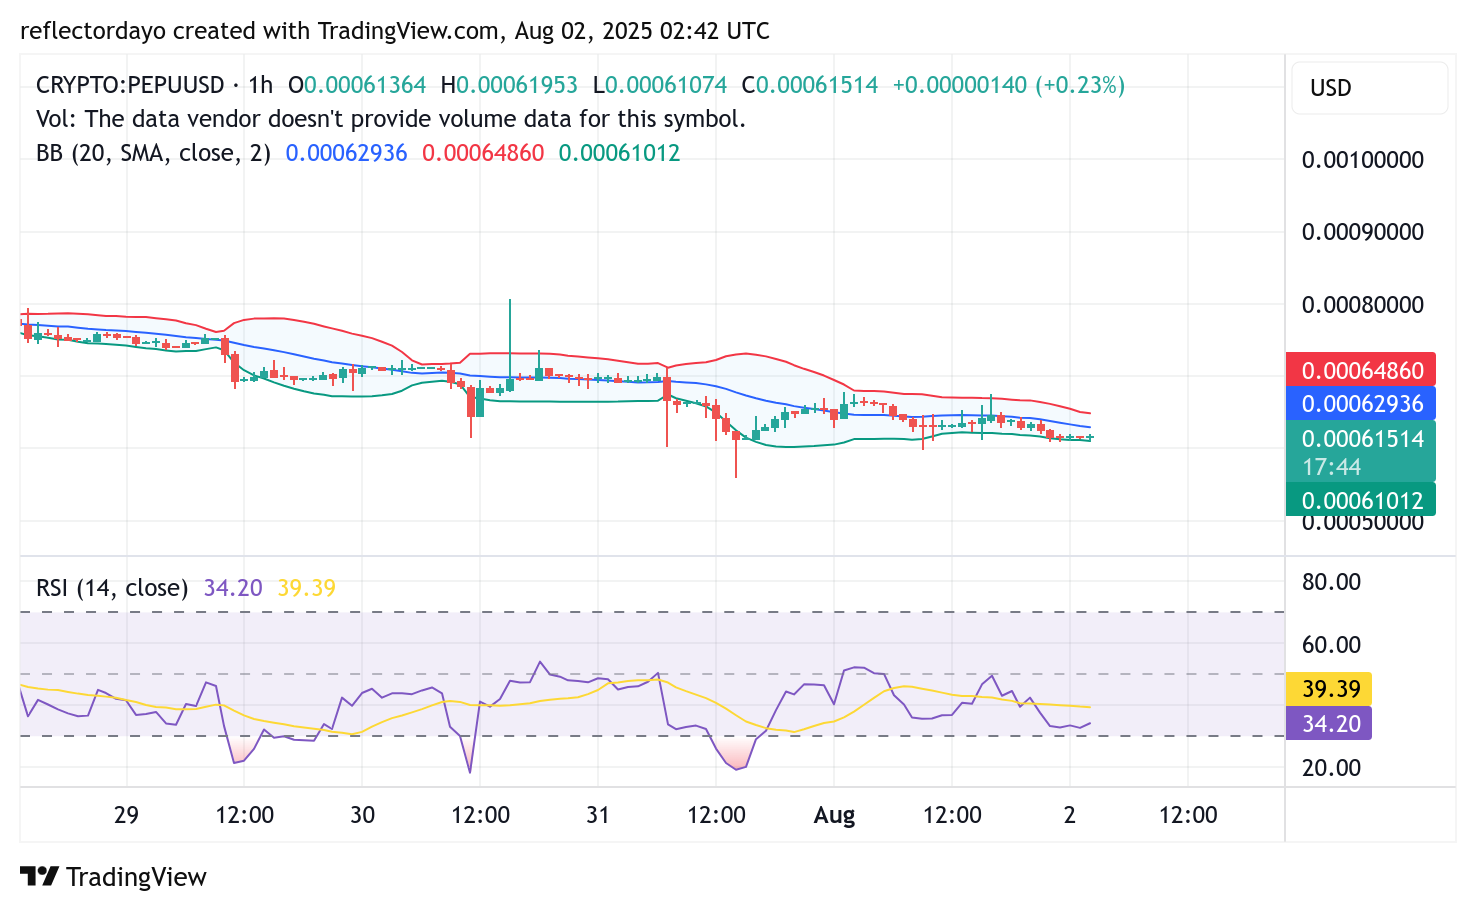This screenshot has height=912, width=1476.
Task: Click the 0.00100000 price scale level
Action: click(1362, 160)
